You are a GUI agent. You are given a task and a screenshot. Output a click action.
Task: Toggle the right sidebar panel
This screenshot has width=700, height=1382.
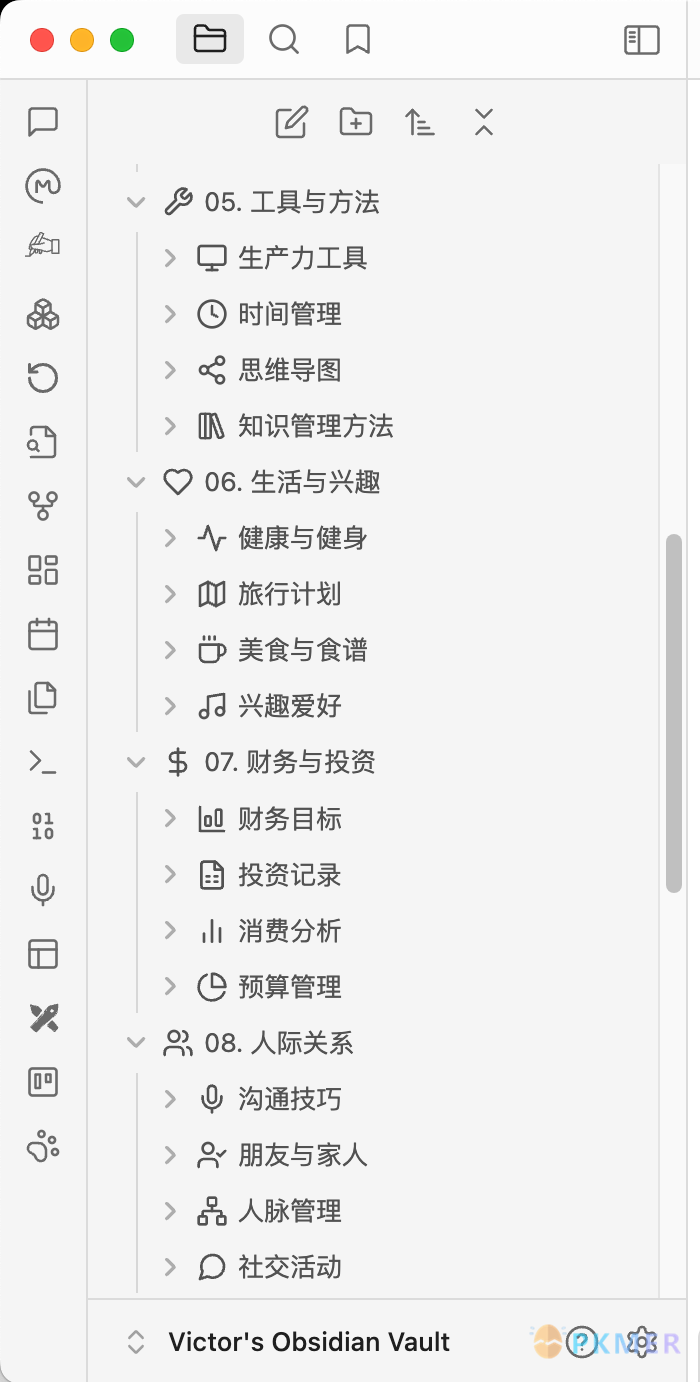642,40
